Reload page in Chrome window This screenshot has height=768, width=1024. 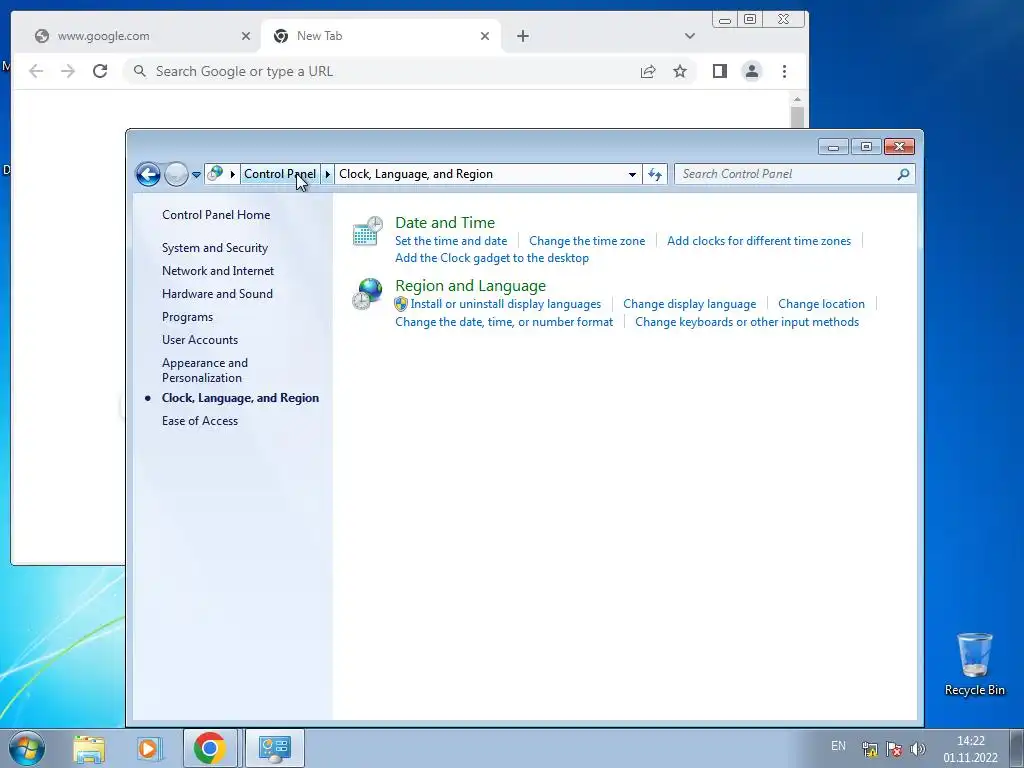[x=100, y=71]
